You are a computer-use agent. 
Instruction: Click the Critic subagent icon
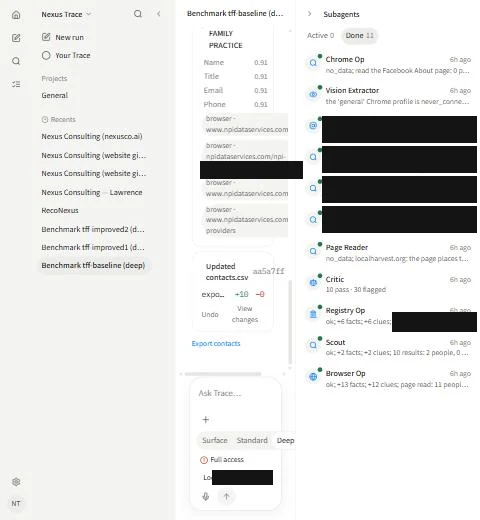click(x=313, y=283)
